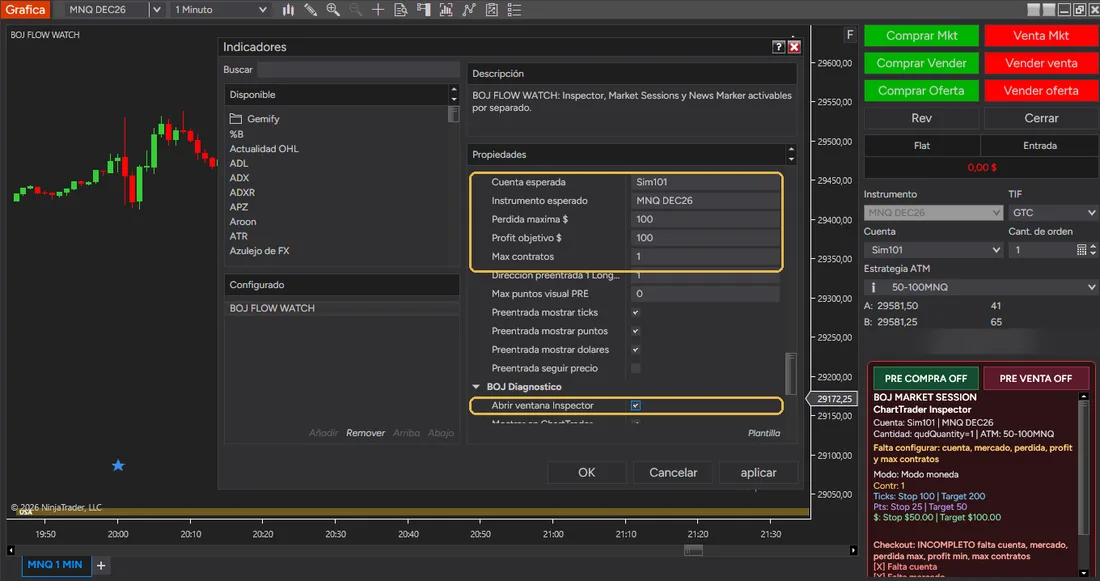Click the Perdida maxima $ value field
This screenshot has height=581, width=1100.
point(705,219)
